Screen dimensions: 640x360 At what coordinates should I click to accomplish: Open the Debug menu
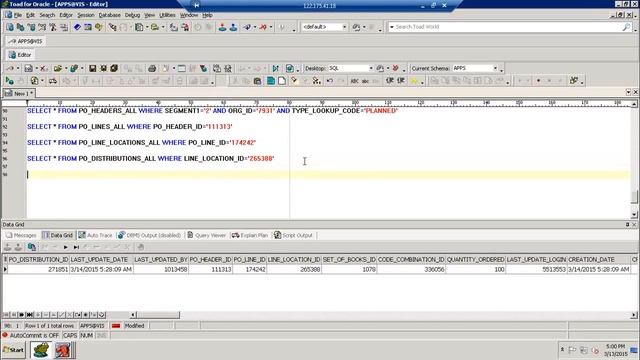132,15
